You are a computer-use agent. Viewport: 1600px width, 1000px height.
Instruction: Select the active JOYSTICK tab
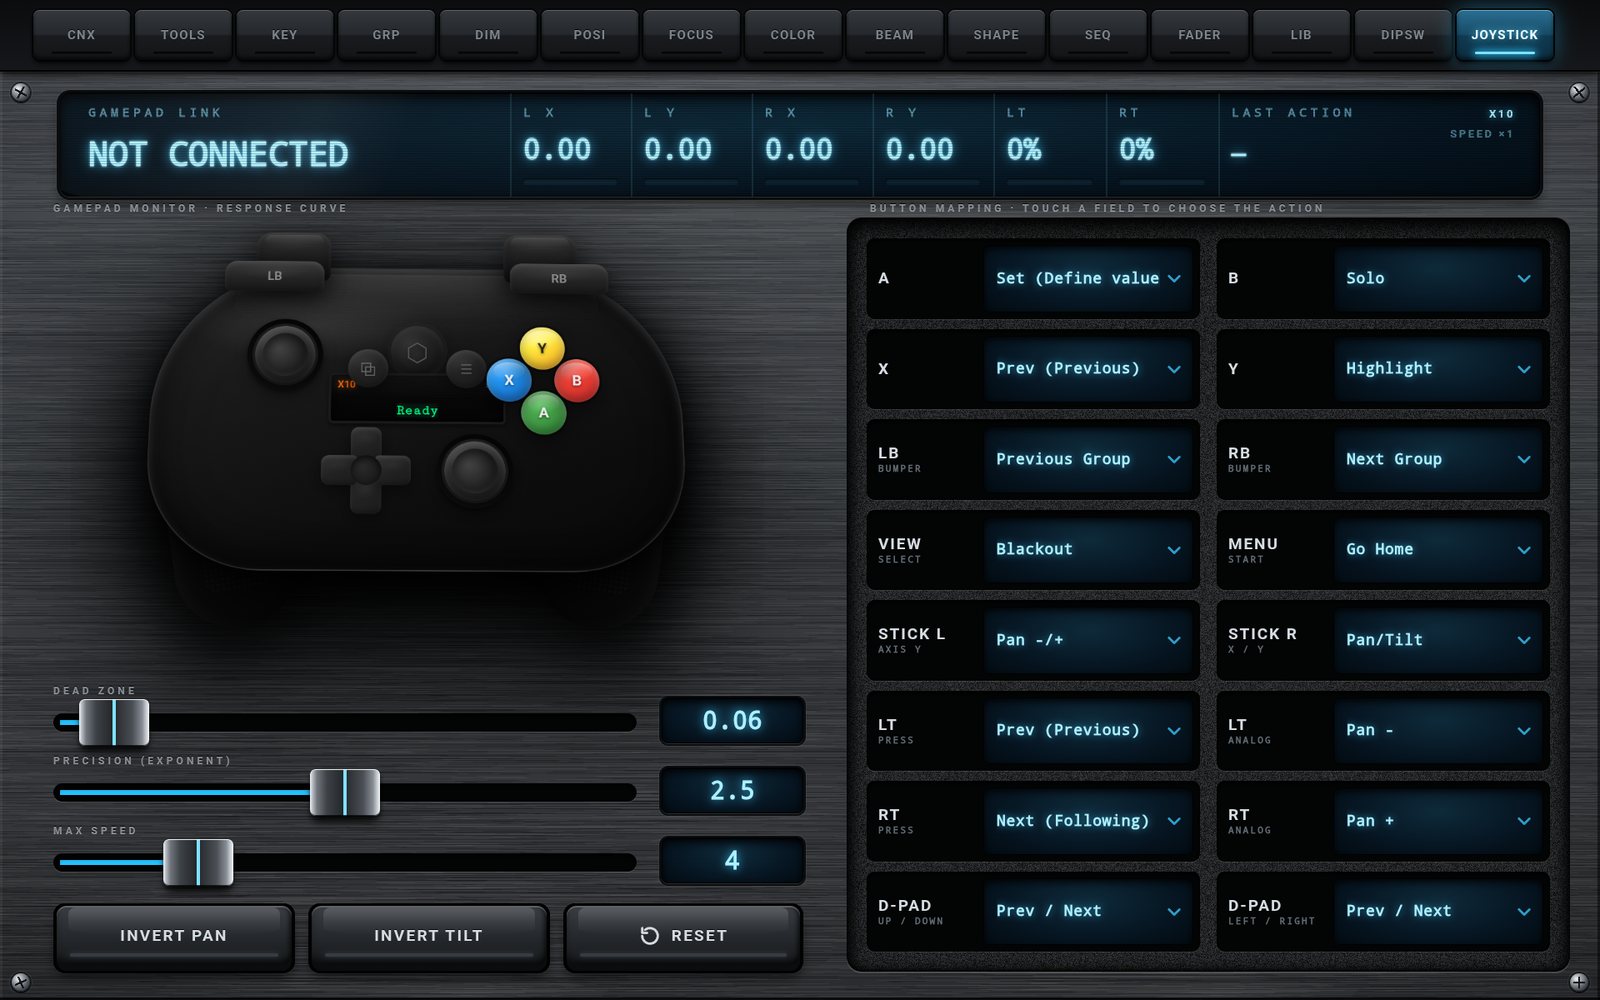(1505, 35)
